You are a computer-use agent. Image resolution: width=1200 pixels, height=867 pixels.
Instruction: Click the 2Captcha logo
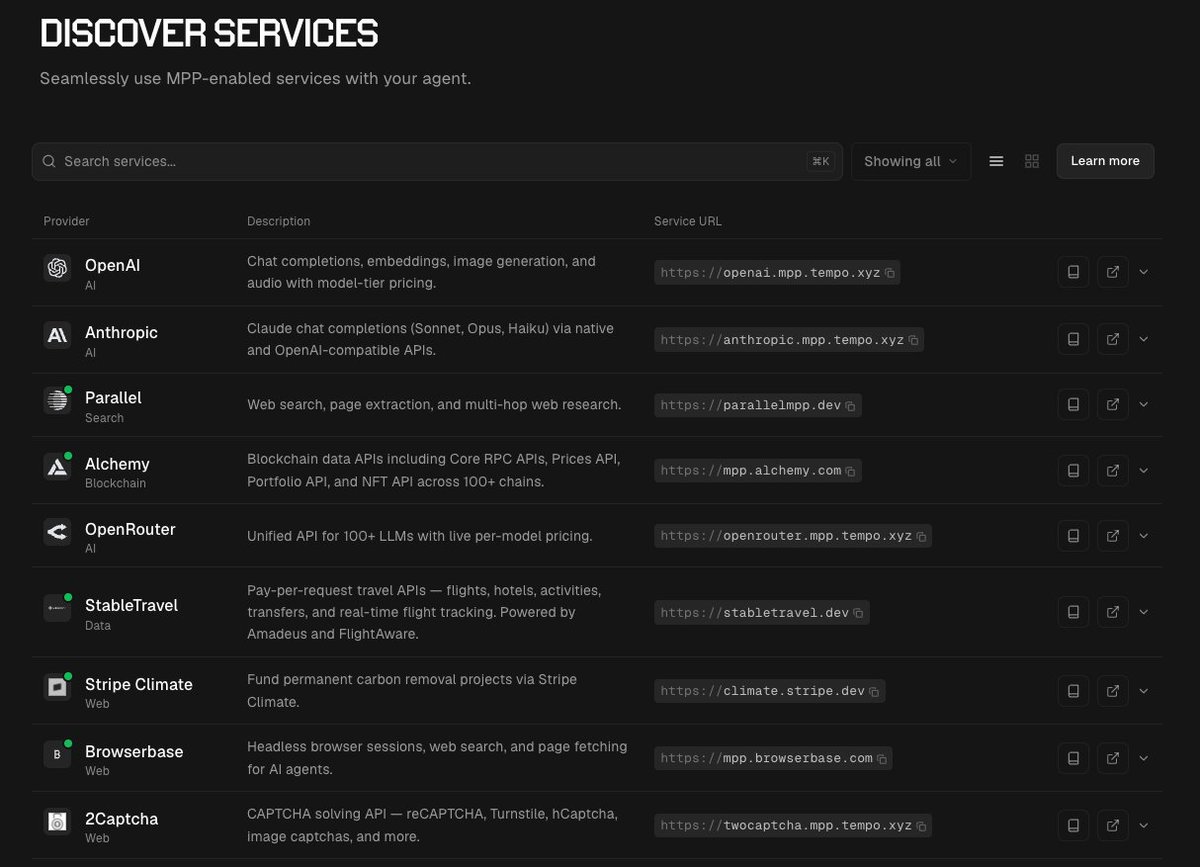[57, 821]
